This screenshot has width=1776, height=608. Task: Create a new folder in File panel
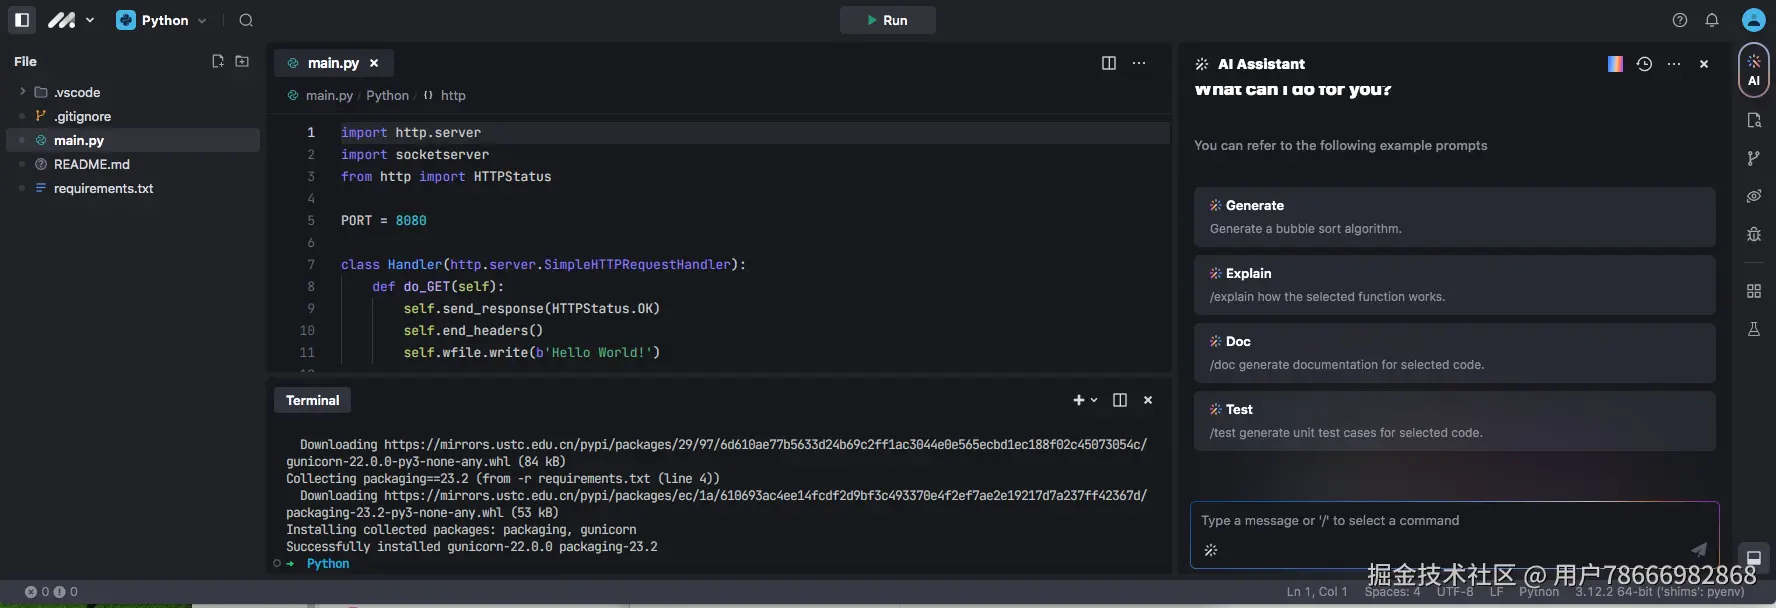tap(242, 61)
